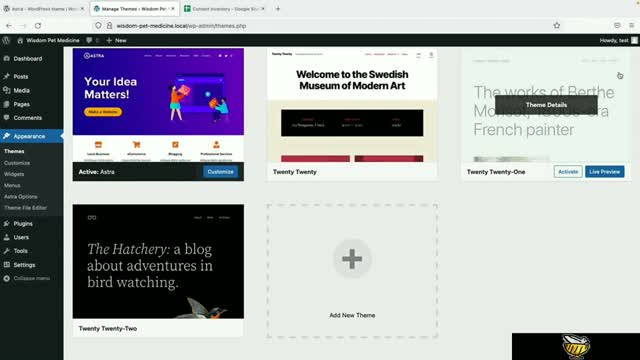The image size is (640, 360).
Task: Open Comments menu in sidebar
Action: pyautogui.click(x=28, y=118)
